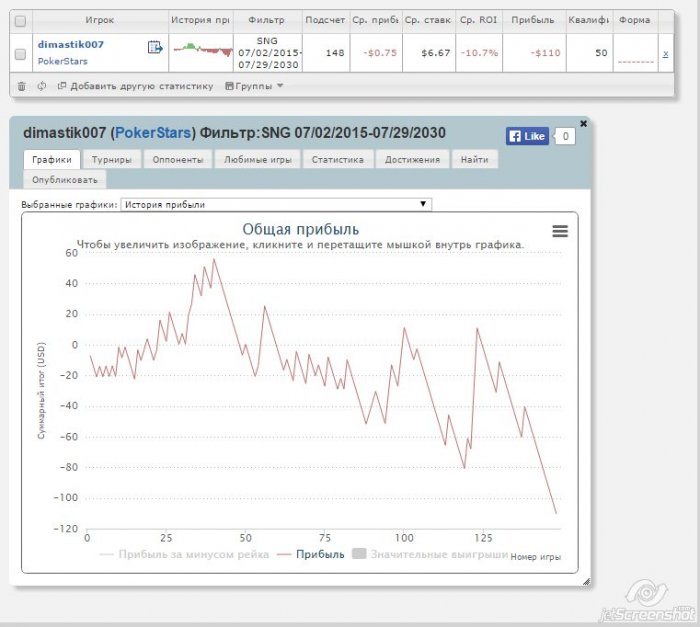
Task: Switch to the Найти tab
Action: tap(475, 159)
